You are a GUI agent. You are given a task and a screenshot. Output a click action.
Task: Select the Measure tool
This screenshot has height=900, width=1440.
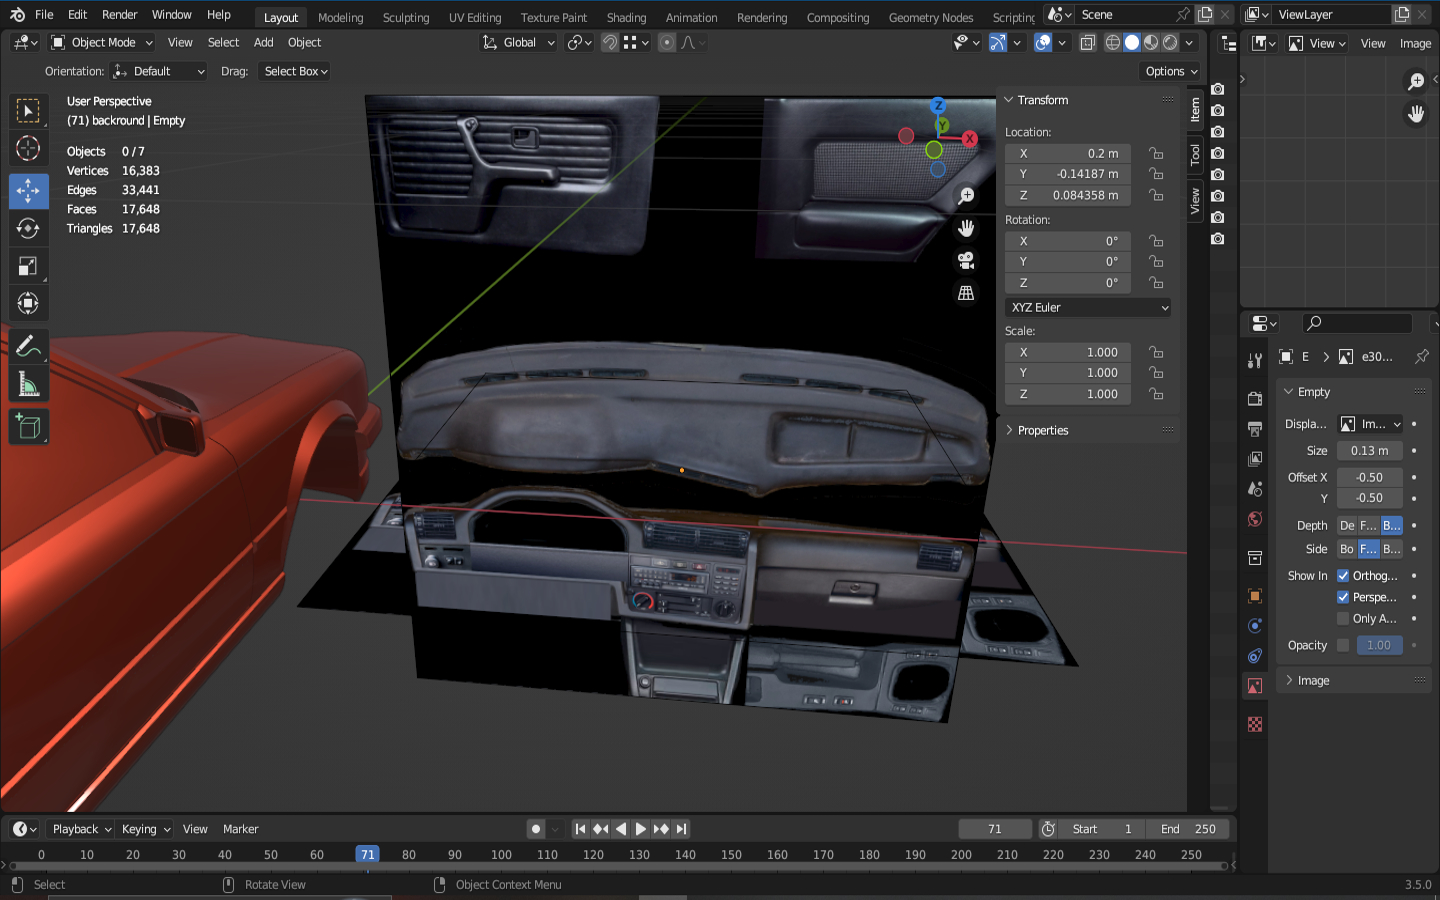[28, 385]
